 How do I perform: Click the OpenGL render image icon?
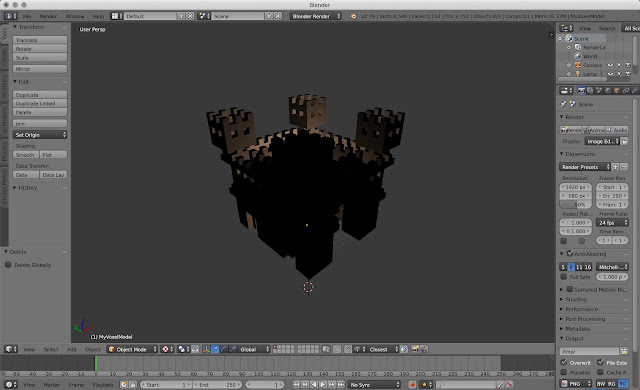pyautogui.click(x=415, y=349)
